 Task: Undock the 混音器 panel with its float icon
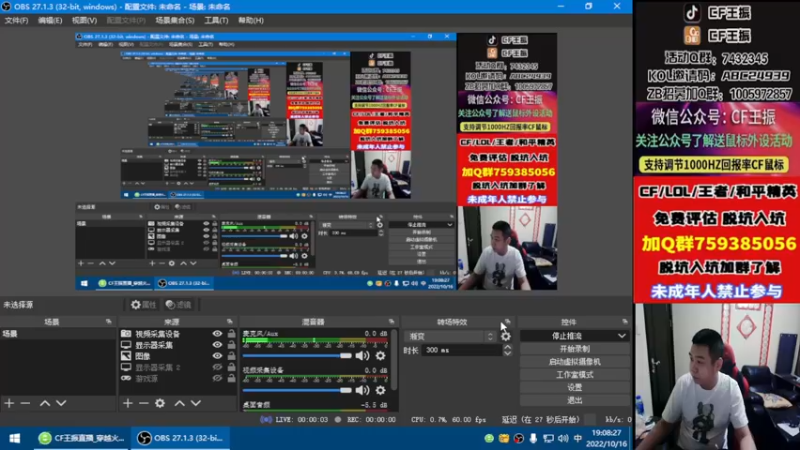tap(391, 322)
